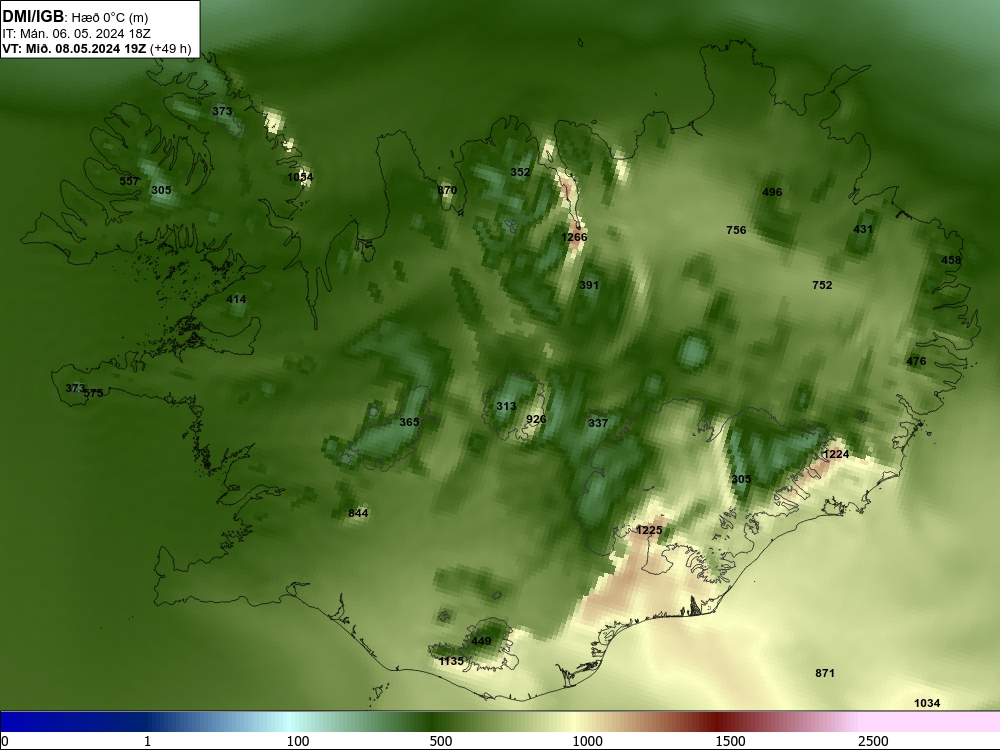Click the map value 871
The image size is (1000, 750).
(825, 673)
